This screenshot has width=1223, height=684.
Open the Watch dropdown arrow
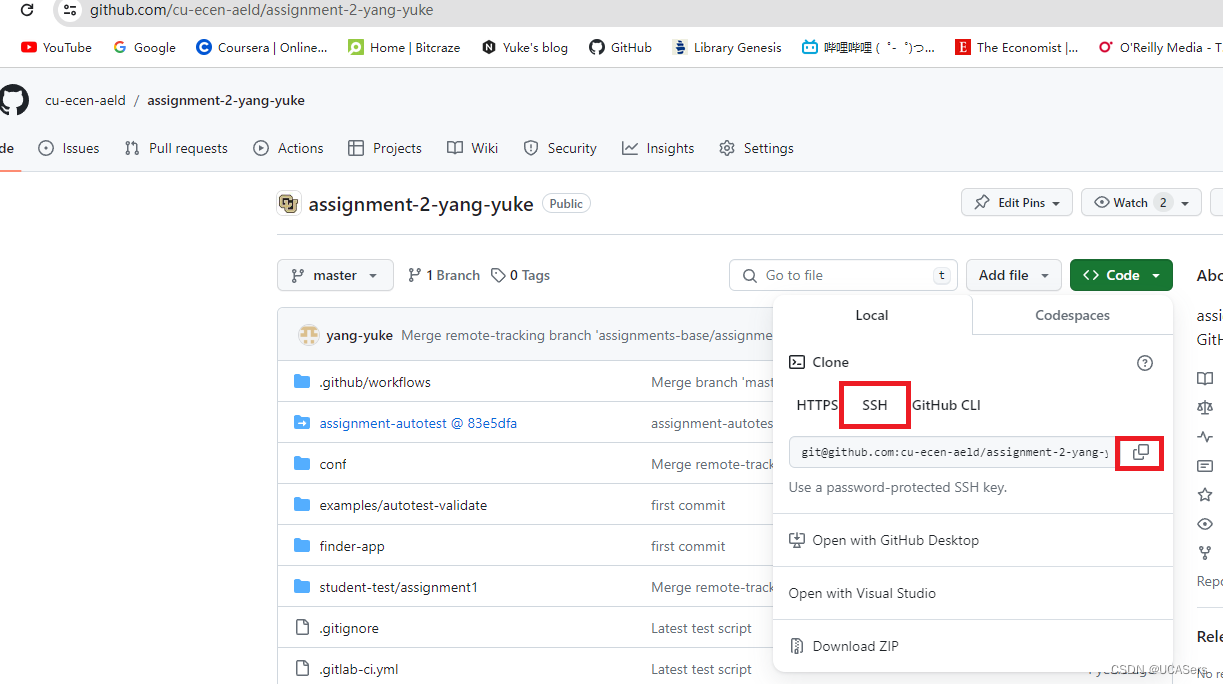1184,202
